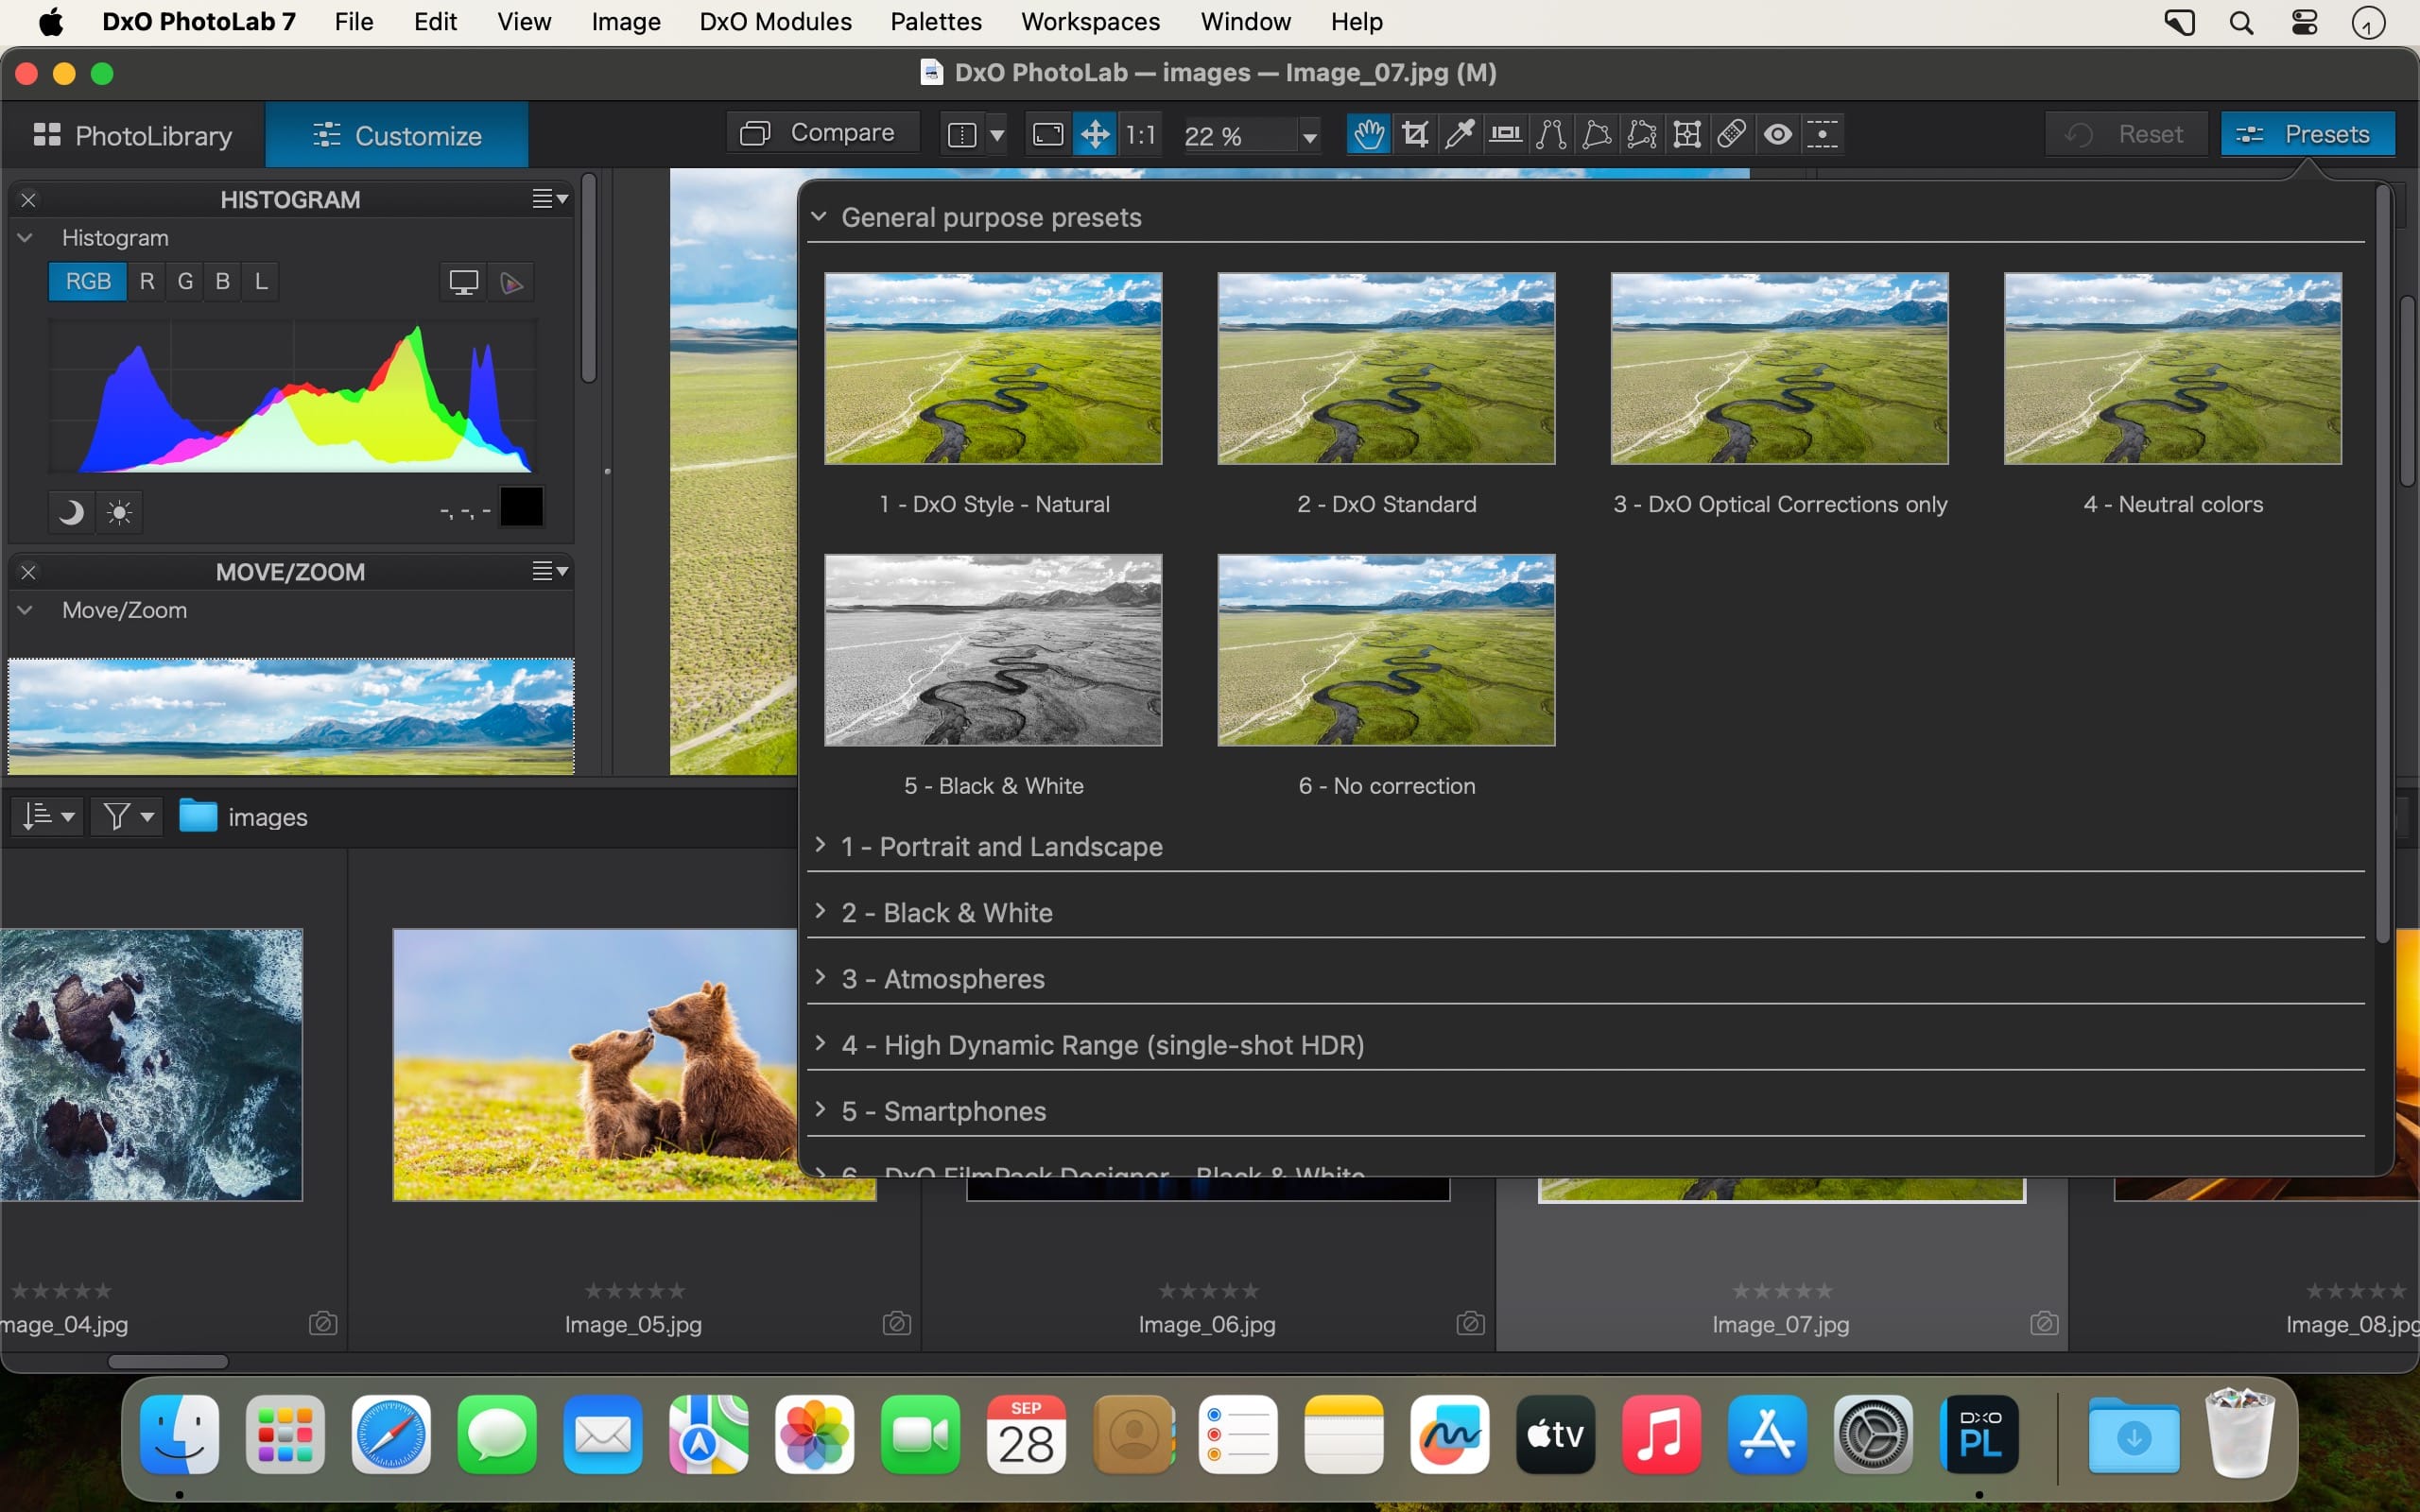Collapse General purpose presets section
This screenshot has height=1512, width=2420.
(x=819, y=216)
